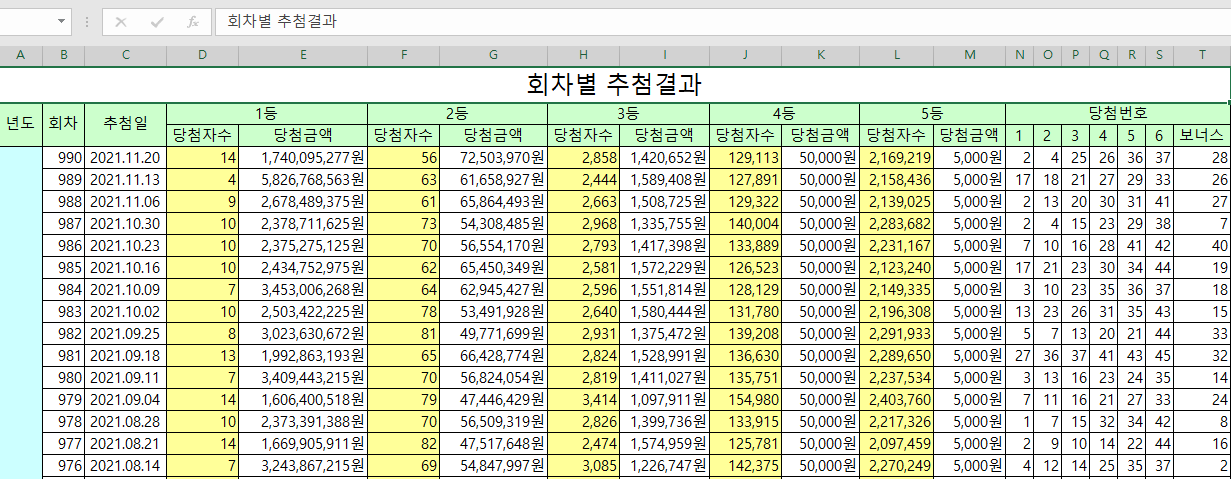1231x479 pixels.
Task: Click the Cancel (X) formula bar icon
Action: 121,21
